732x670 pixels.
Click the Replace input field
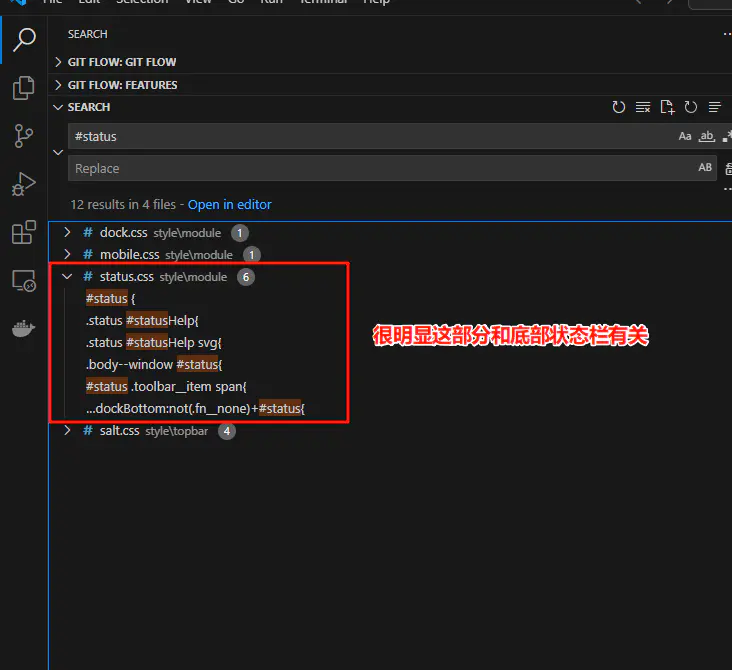pyautogui.click(x=380, y=169)
